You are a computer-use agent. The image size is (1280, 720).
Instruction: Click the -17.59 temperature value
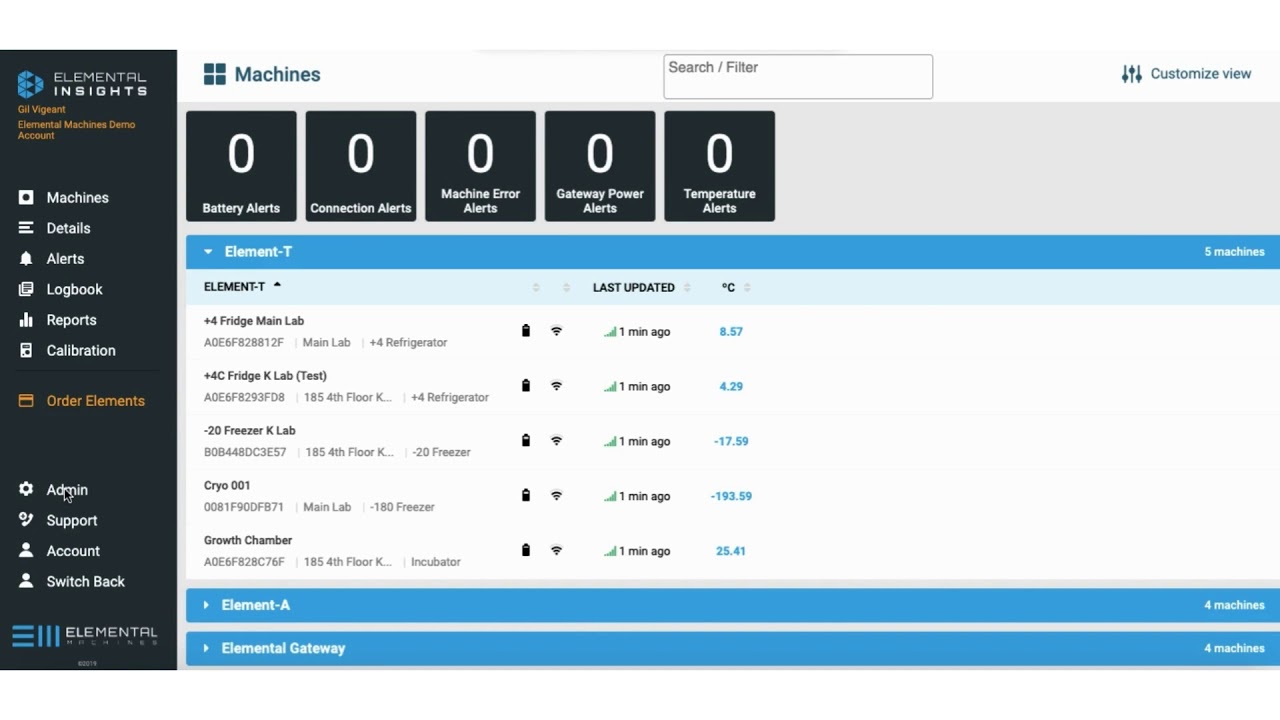tap(731, 441)
